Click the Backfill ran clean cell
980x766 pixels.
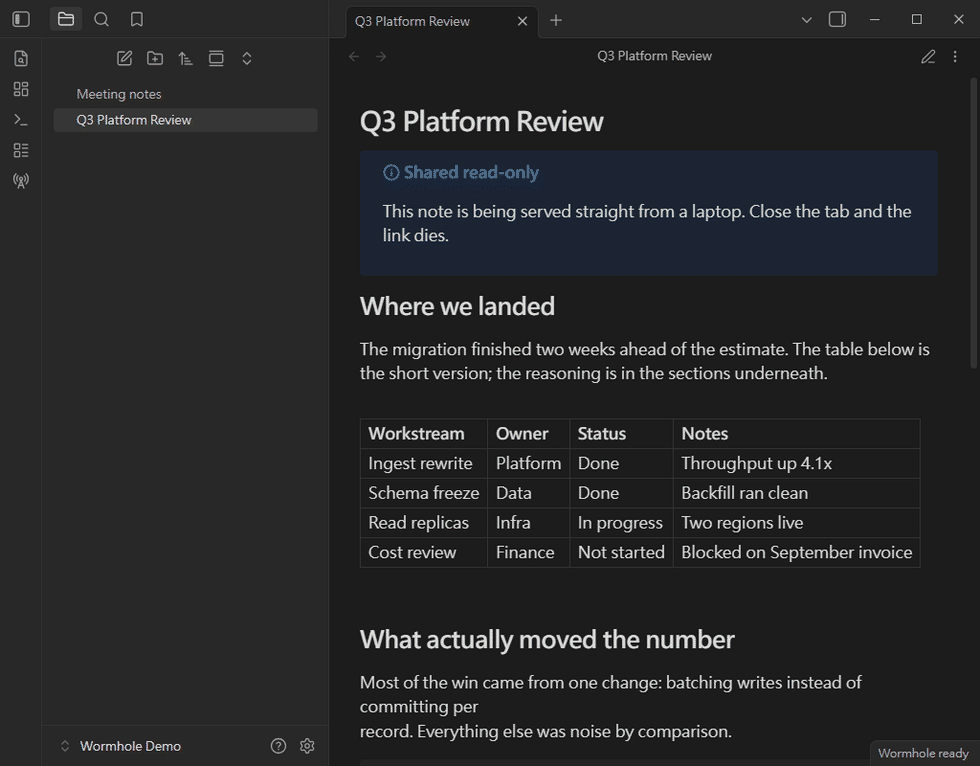tap(796, 493)
